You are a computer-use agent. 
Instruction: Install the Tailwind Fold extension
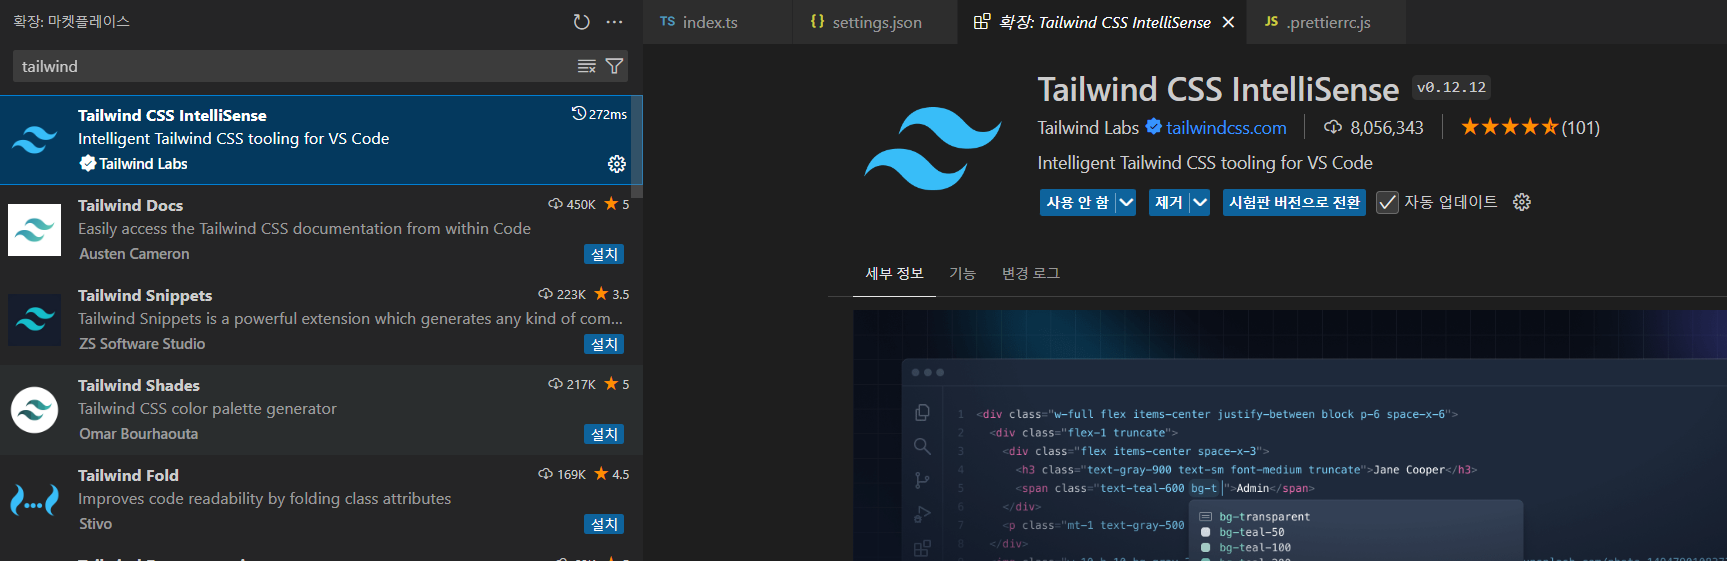click(604, 524)
